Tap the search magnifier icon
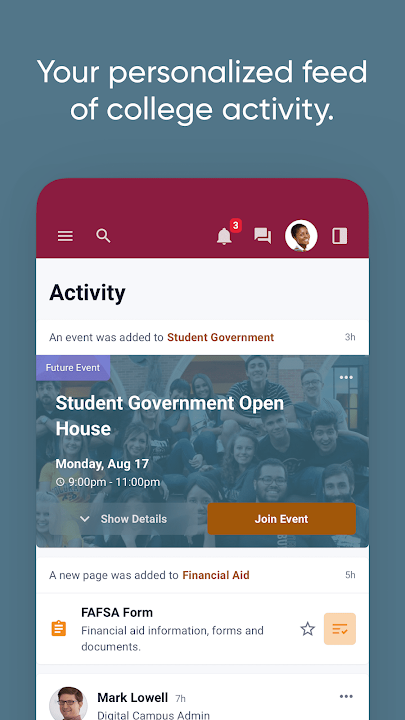Screen dimensions: 405x720 point(103,236)
